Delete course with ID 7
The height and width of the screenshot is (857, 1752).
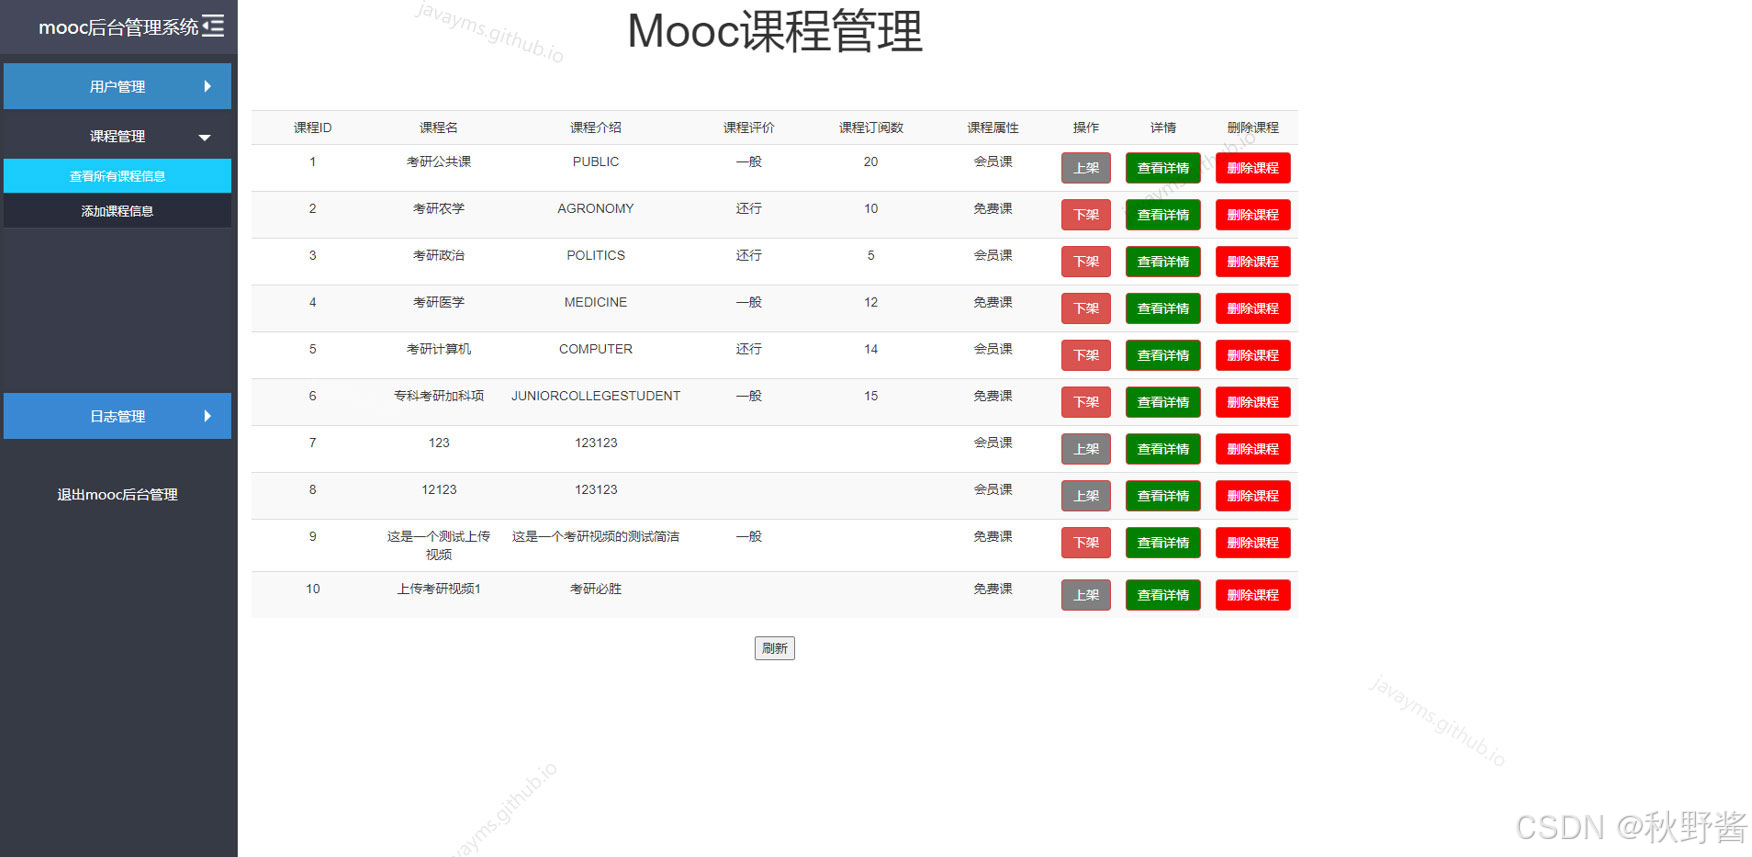(1253, 449)
